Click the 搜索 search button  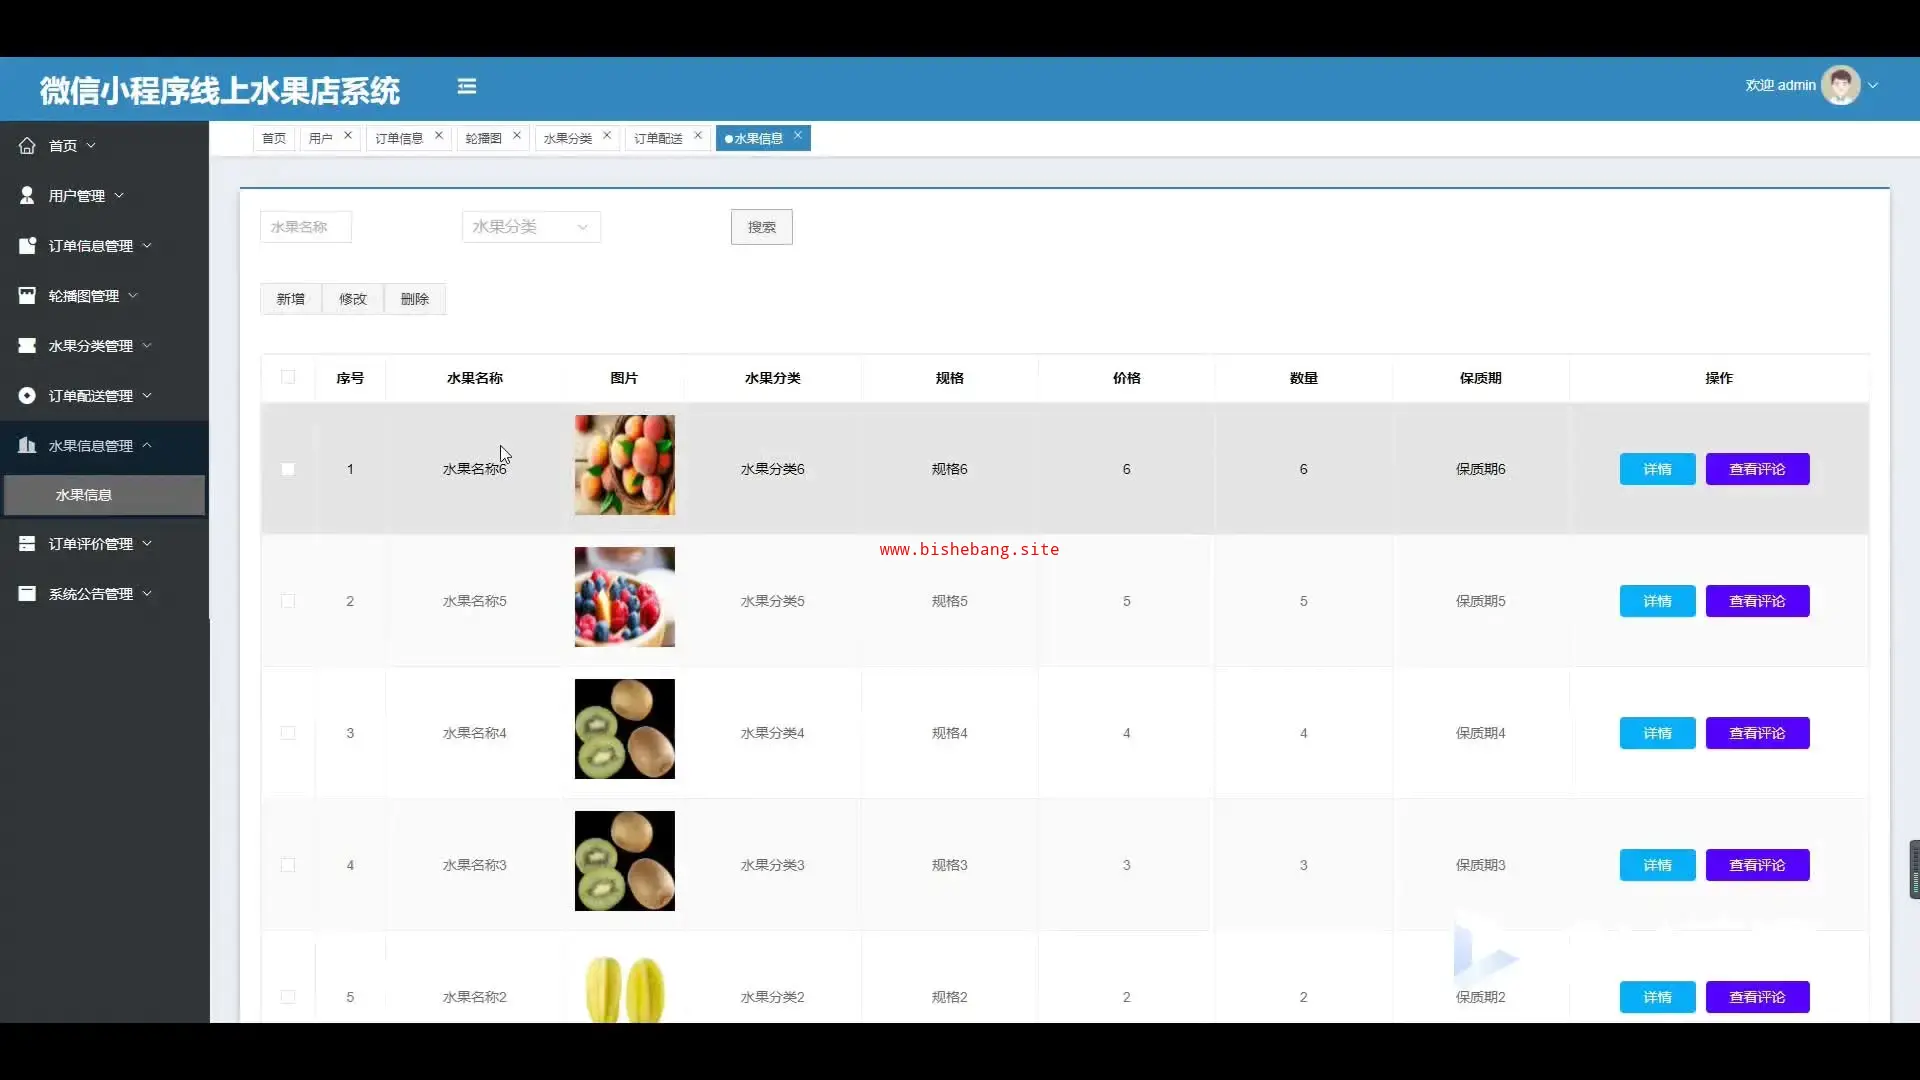point(761,227)
